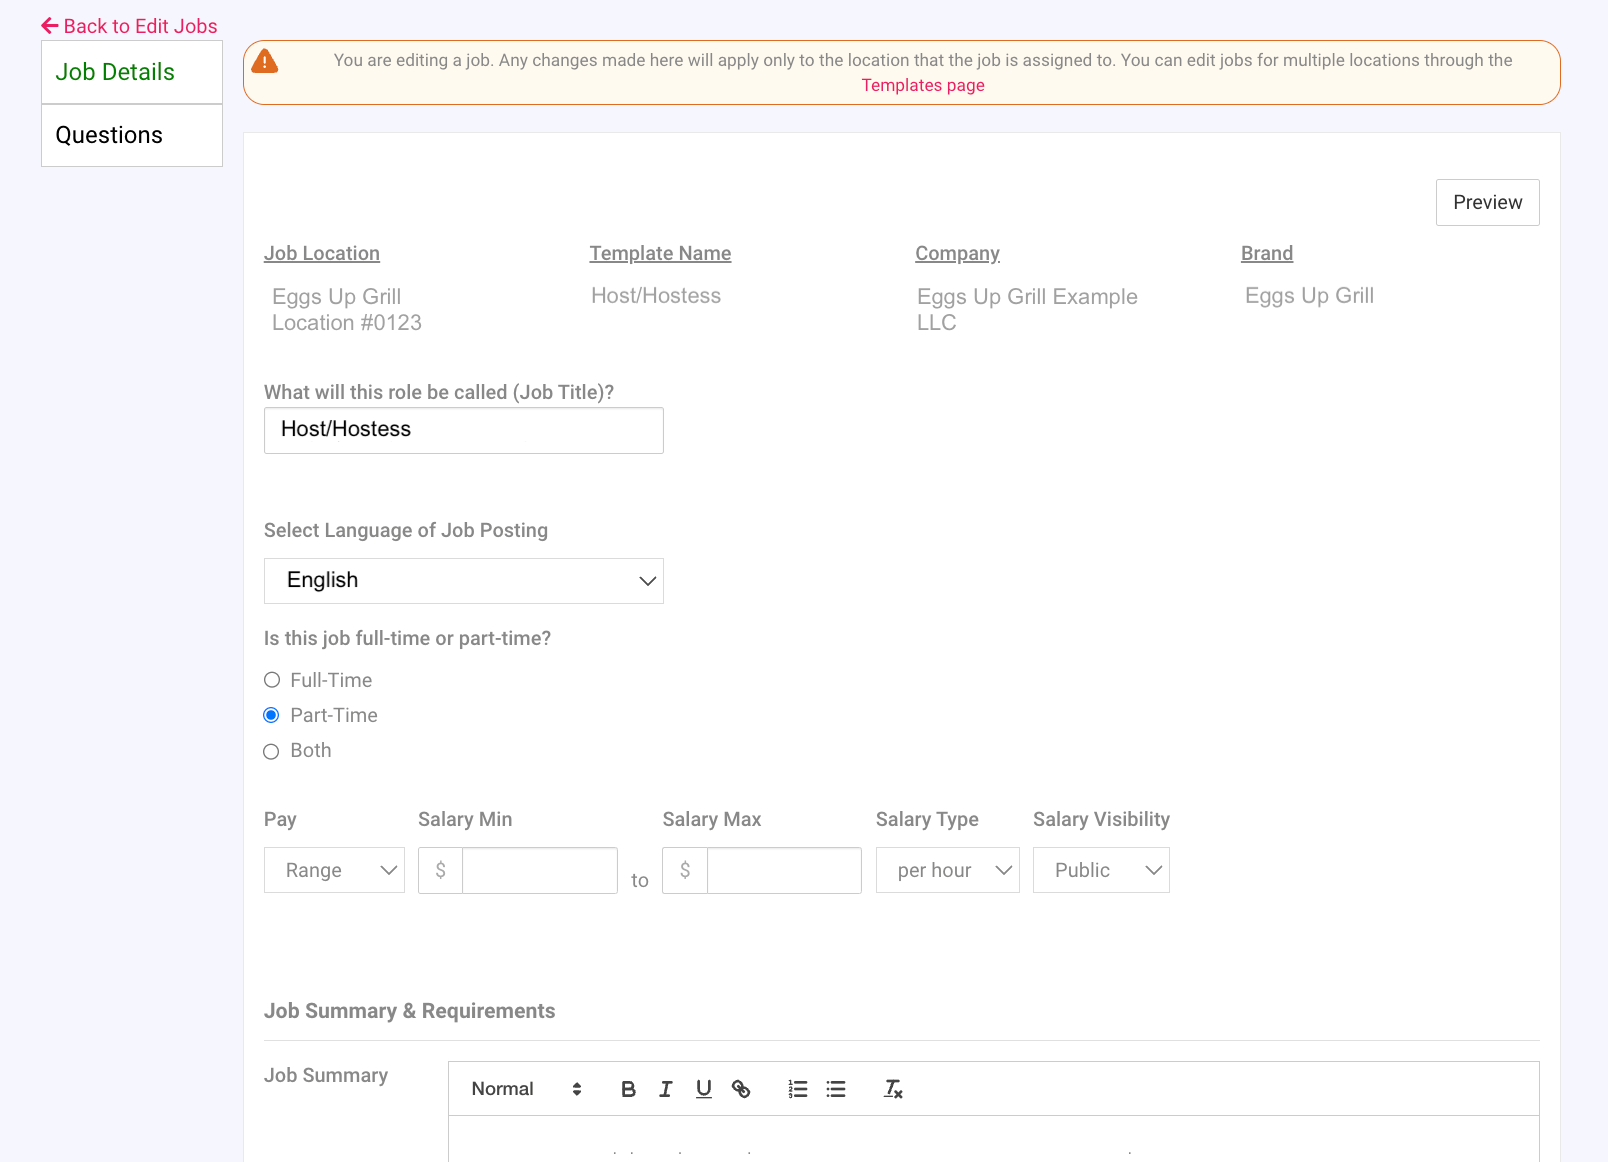Click the Job Title text field

(464, 430)
